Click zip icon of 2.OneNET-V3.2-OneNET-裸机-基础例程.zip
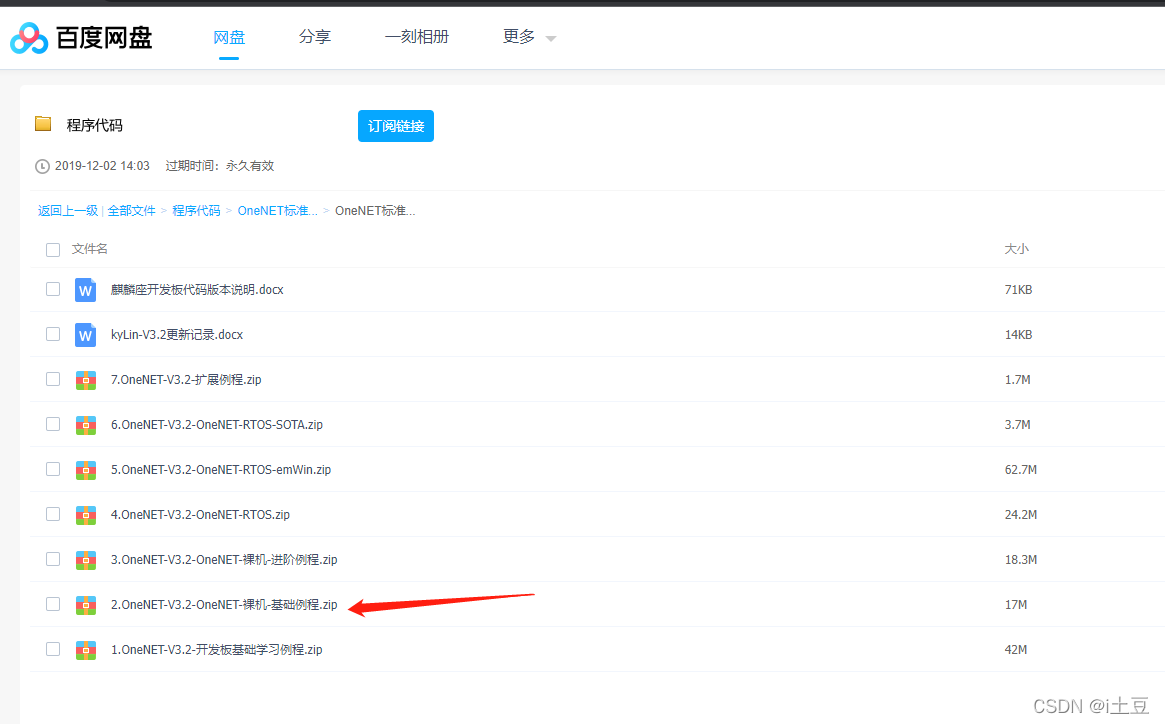Viewport: 1165px width, 724px height. click(x=85, y=605)
